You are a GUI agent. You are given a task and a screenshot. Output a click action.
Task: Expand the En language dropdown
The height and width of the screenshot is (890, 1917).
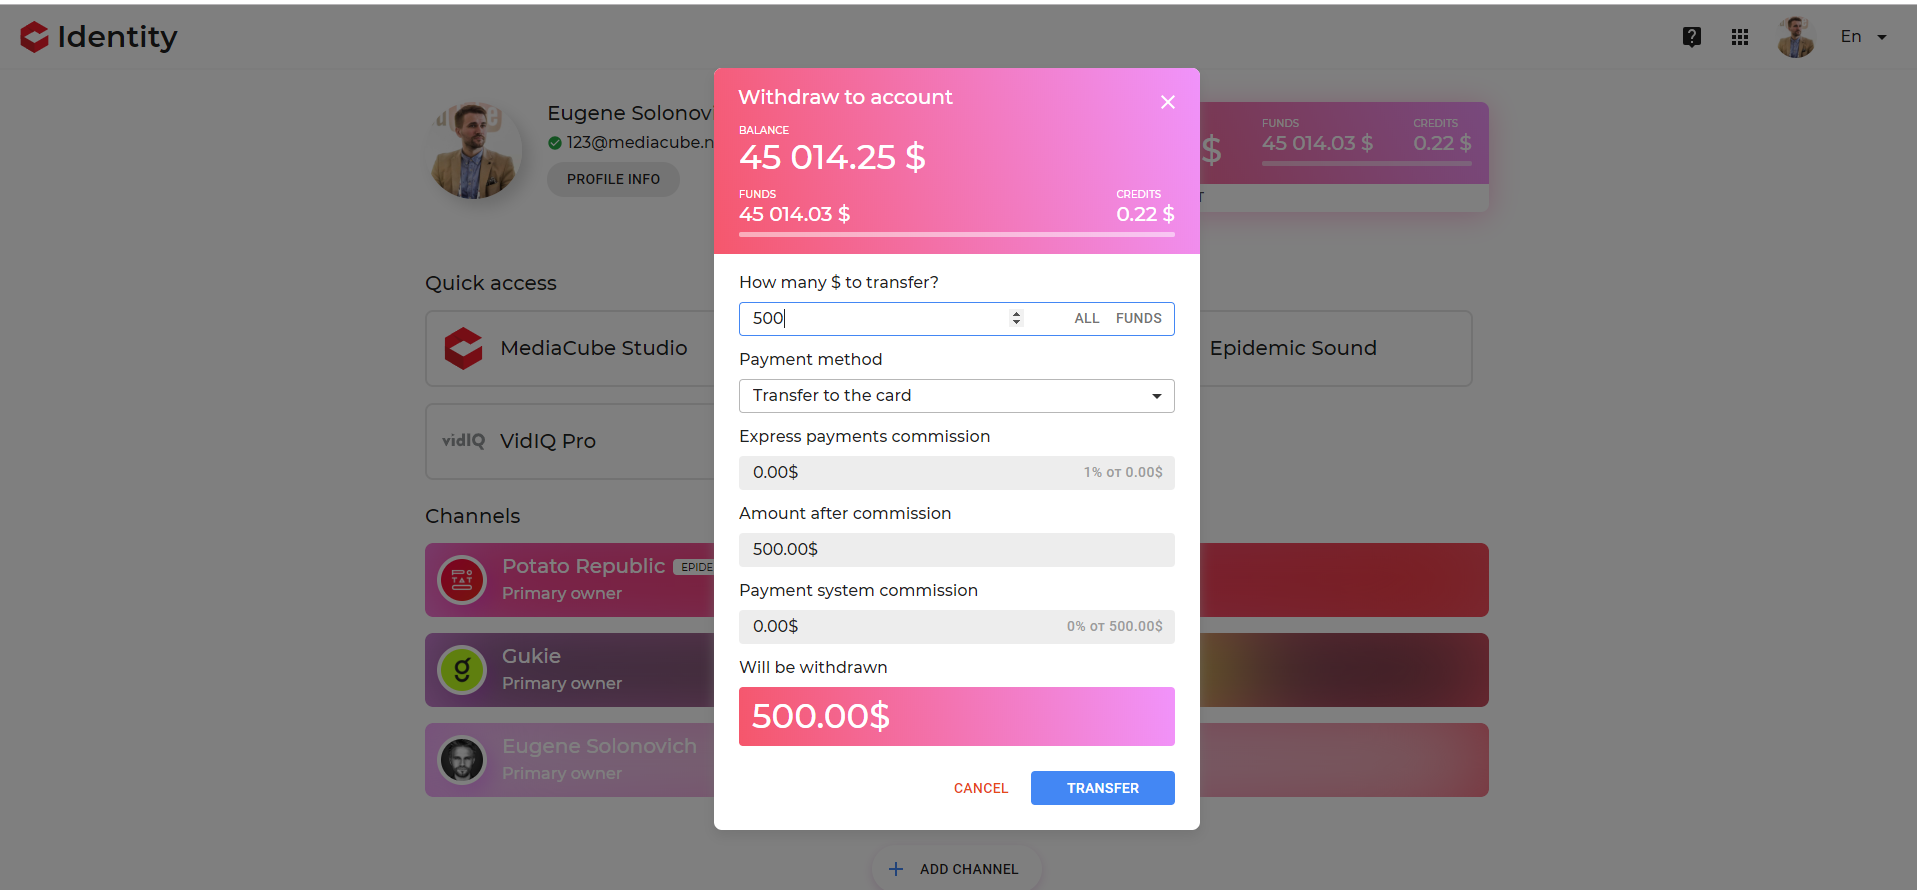[1864, 37]
